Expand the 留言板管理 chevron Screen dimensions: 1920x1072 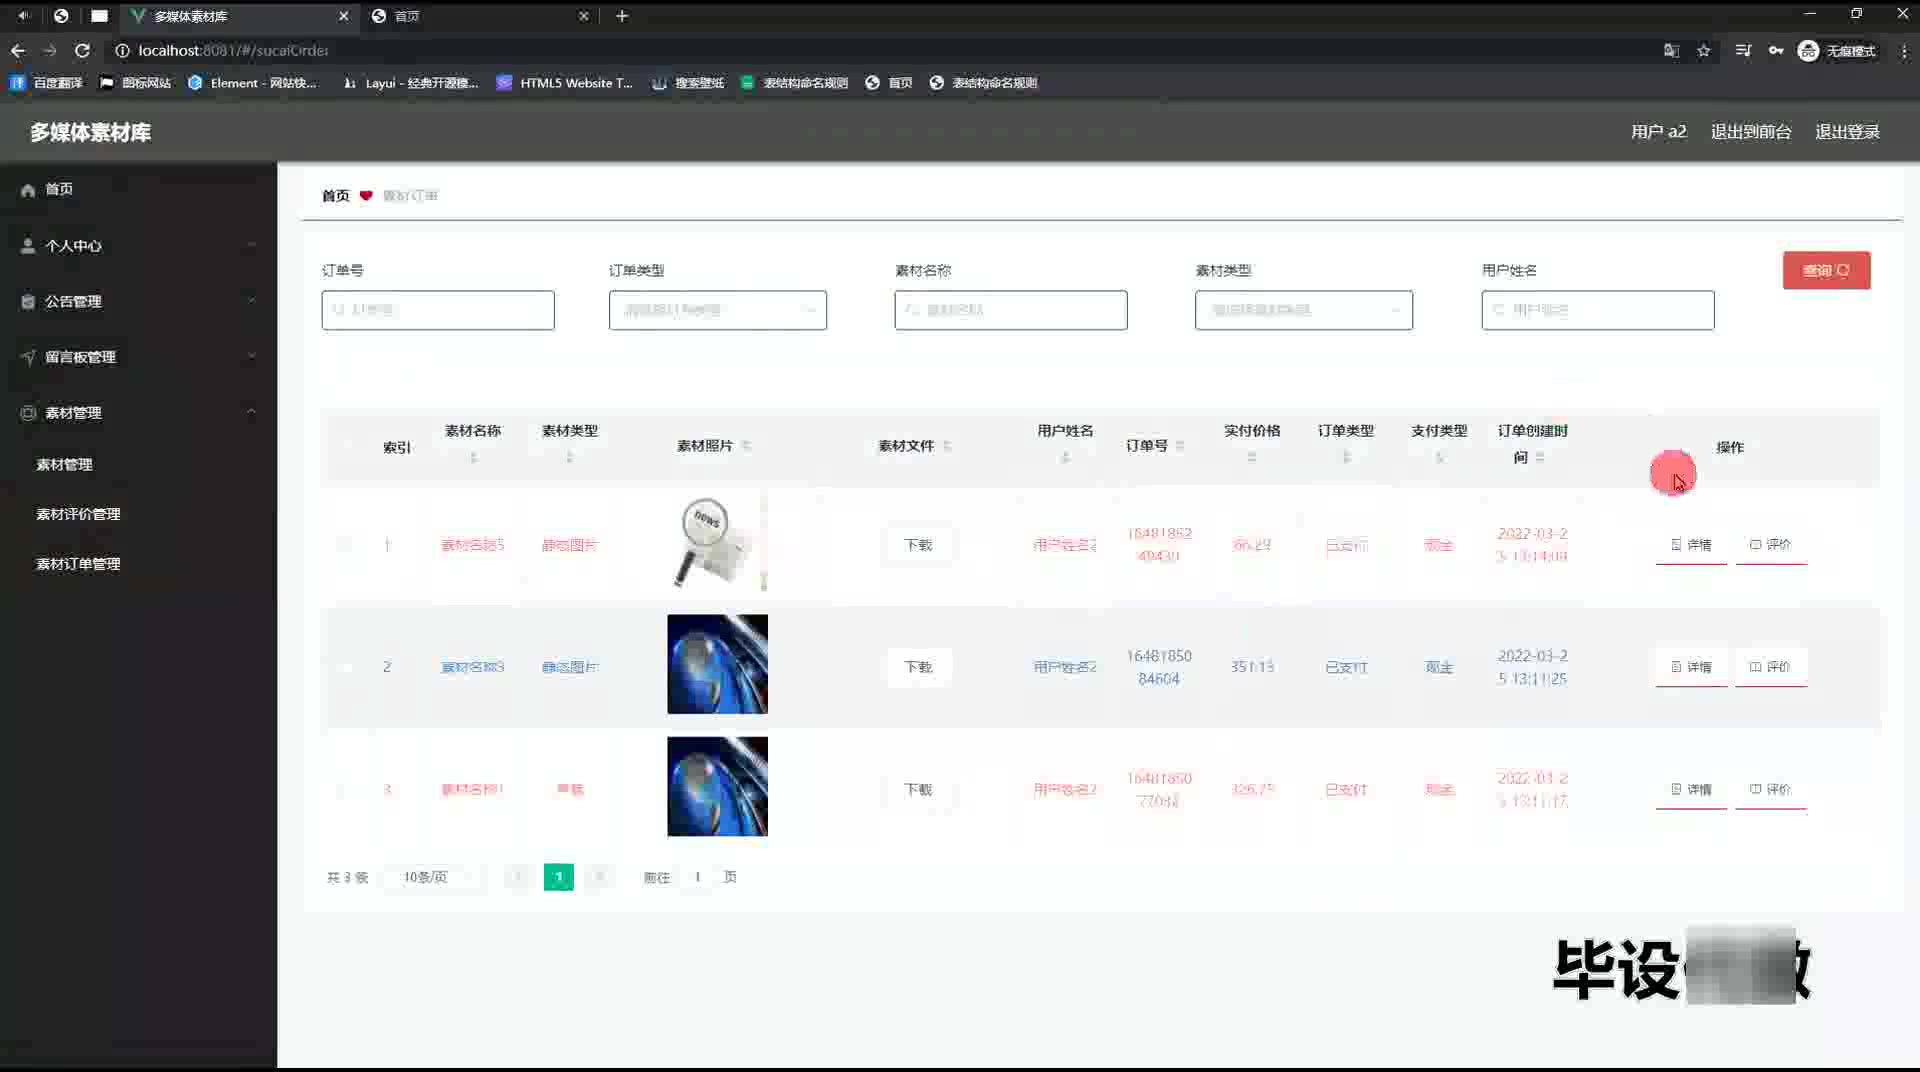point(251,356)
